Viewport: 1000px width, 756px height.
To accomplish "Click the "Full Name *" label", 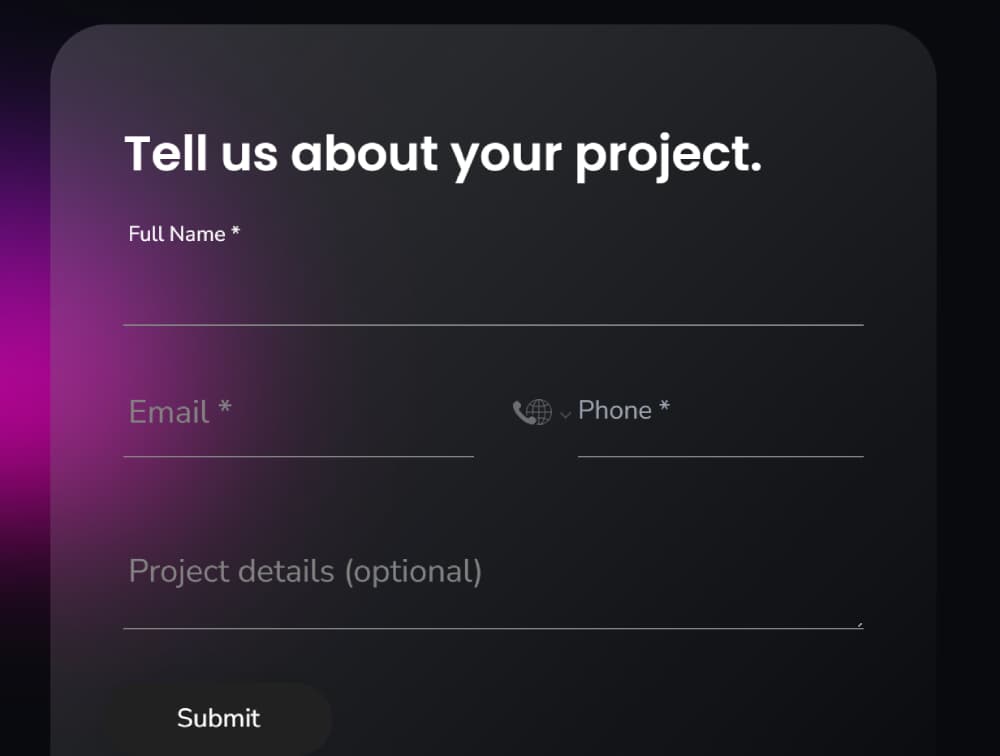I will [x=184, y=234].
